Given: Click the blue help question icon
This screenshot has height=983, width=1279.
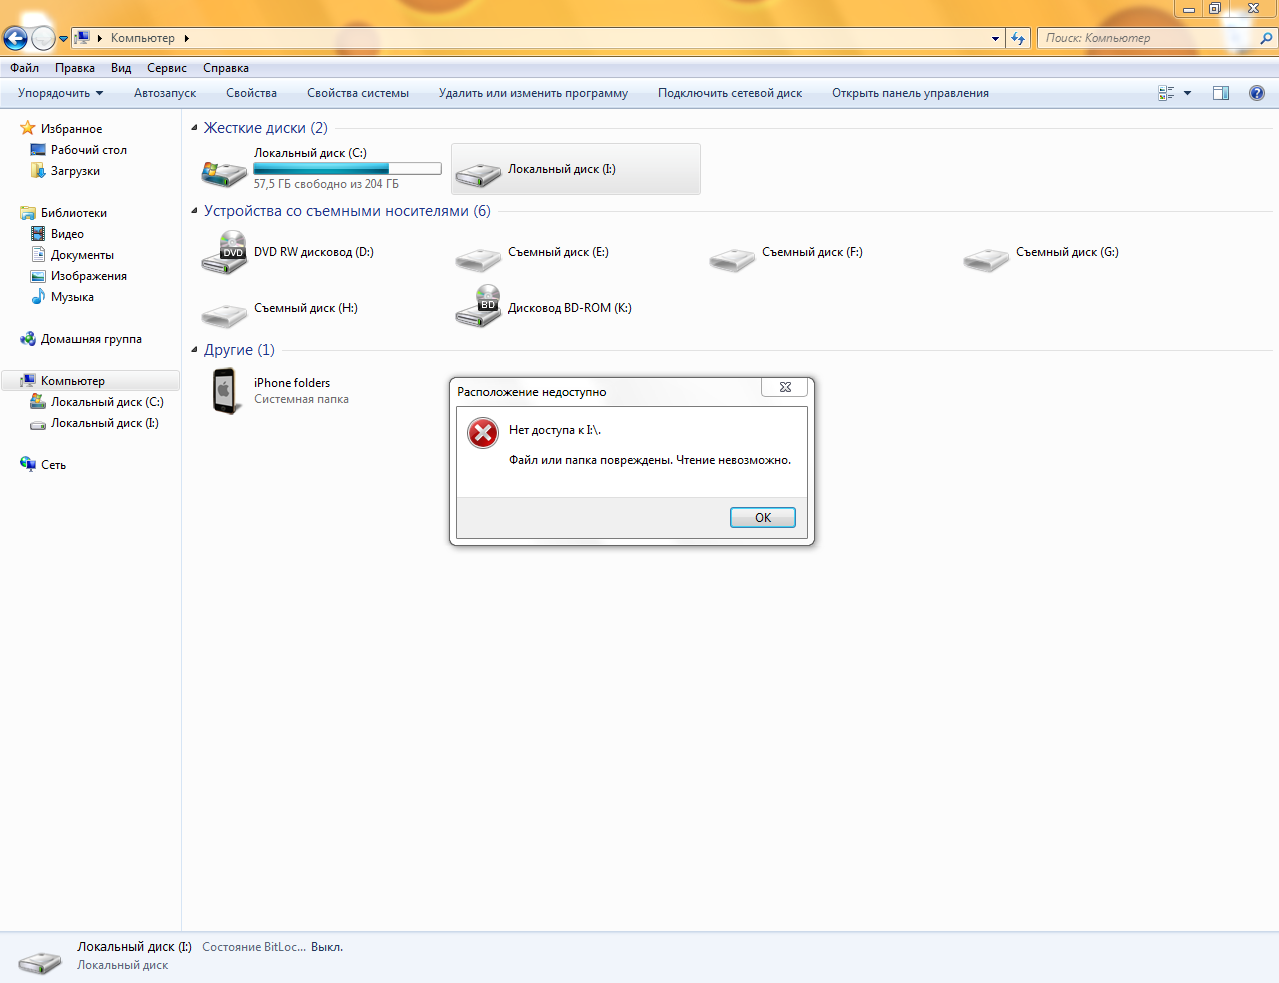Looking at the screenshot, I should coord(1257,93).
